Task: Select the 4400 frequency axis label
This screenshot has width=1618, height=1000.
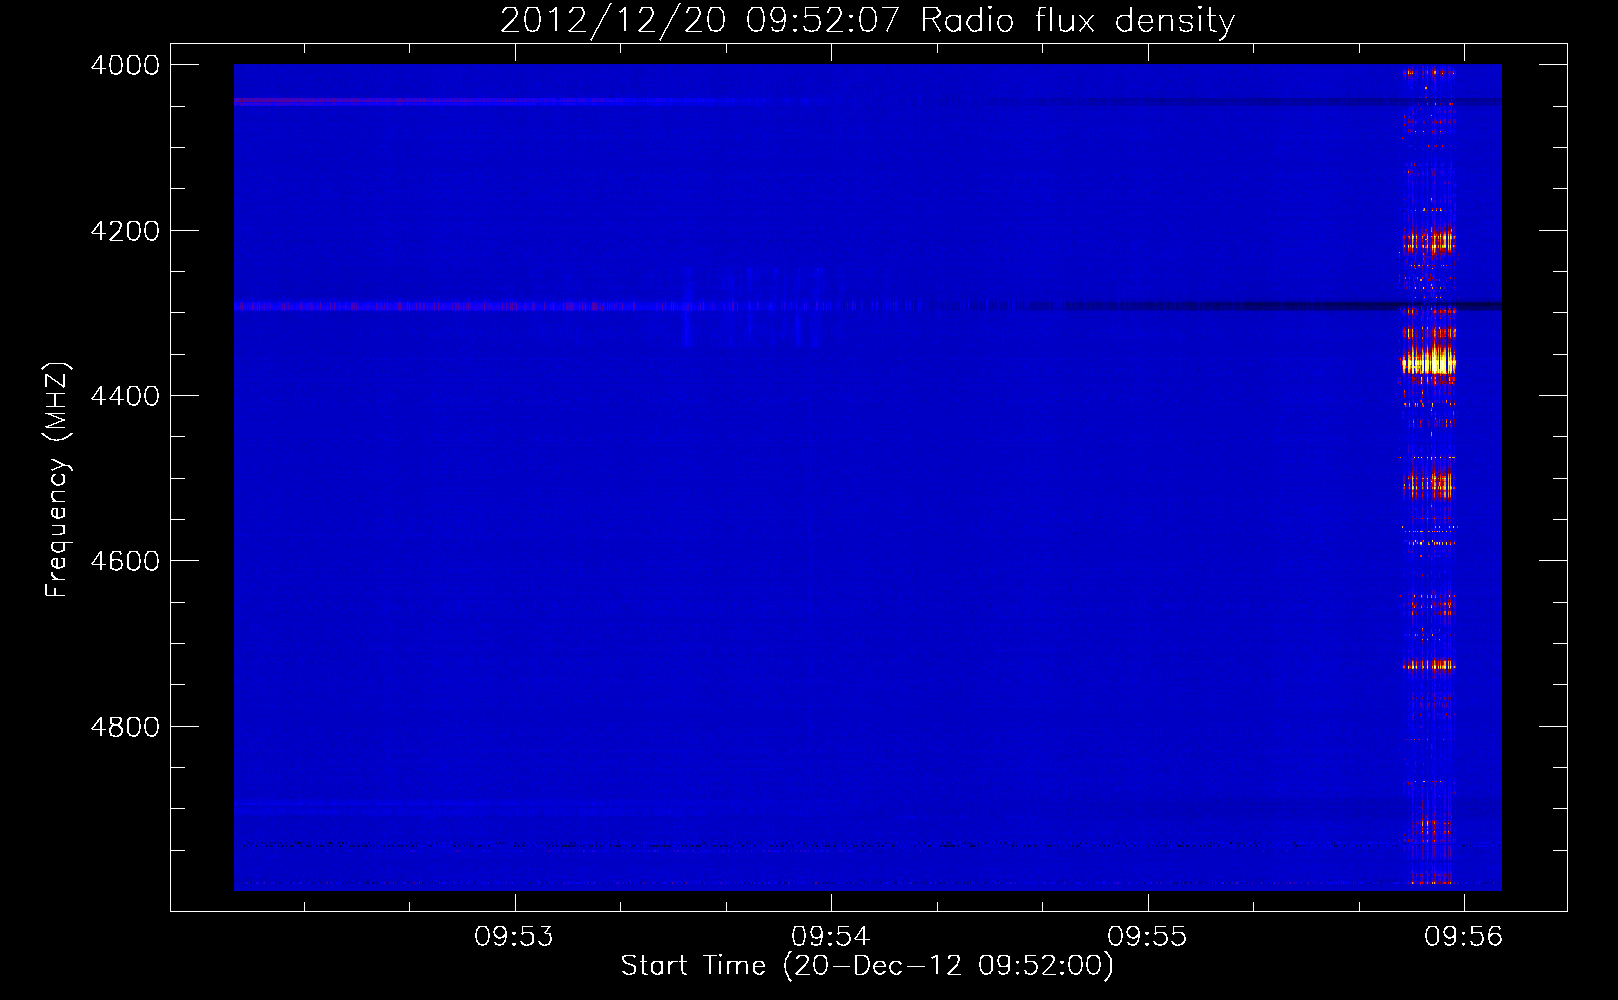Action: 125,396
